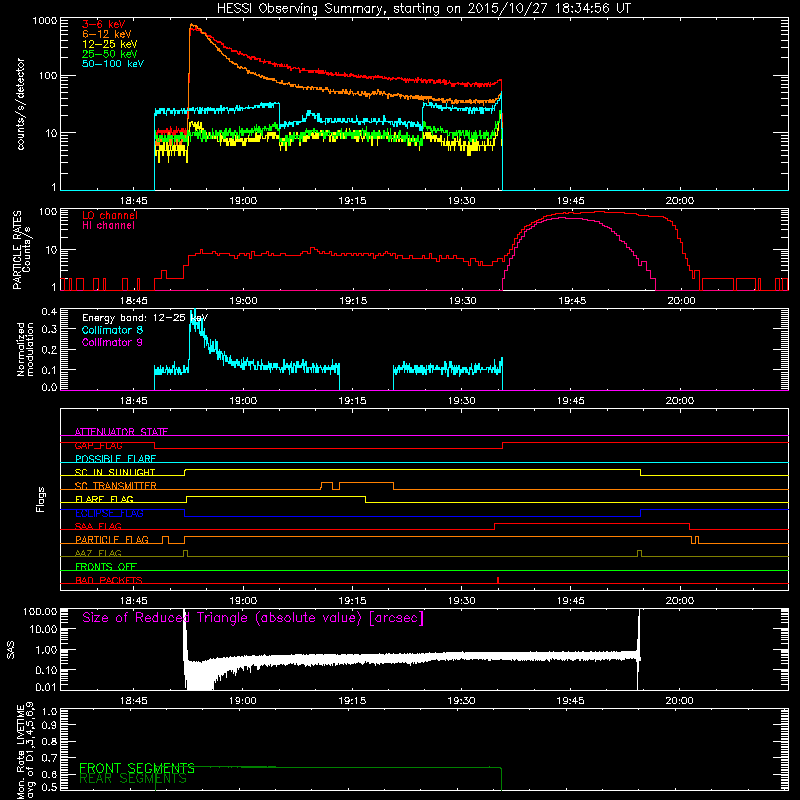The image size is (800, 800).
Task: Click the ATTENUATOR STATE flag label
Action: click(121, 432)
